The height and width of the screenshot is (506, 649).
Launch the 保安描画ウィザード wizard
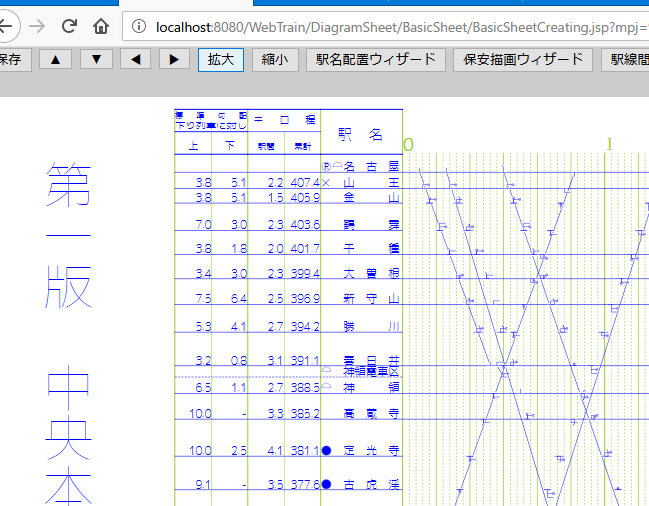coord(522,60)
